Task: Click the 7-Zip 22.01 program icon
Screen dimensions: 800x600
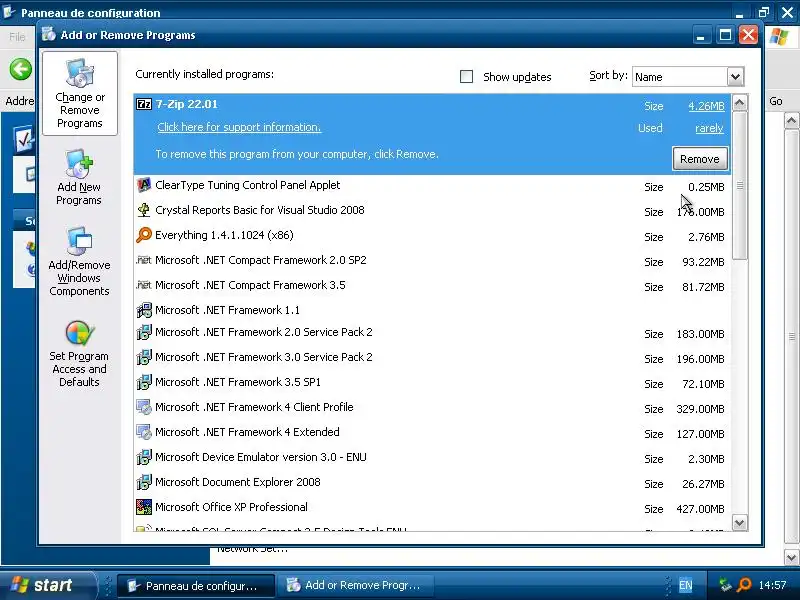Action: coord(144,105)
